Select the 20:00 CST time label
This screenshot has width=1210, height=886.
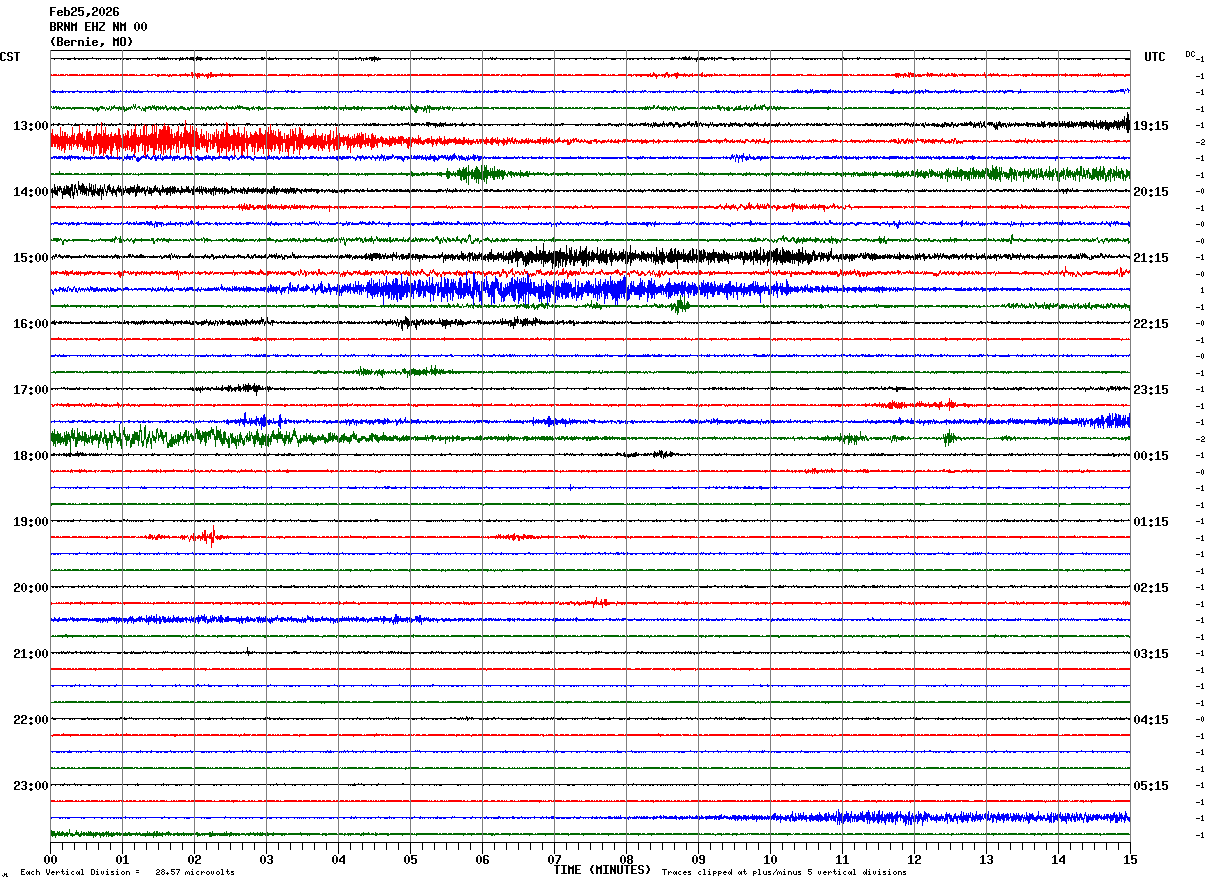pyautogui.click(x=31, y=588)
